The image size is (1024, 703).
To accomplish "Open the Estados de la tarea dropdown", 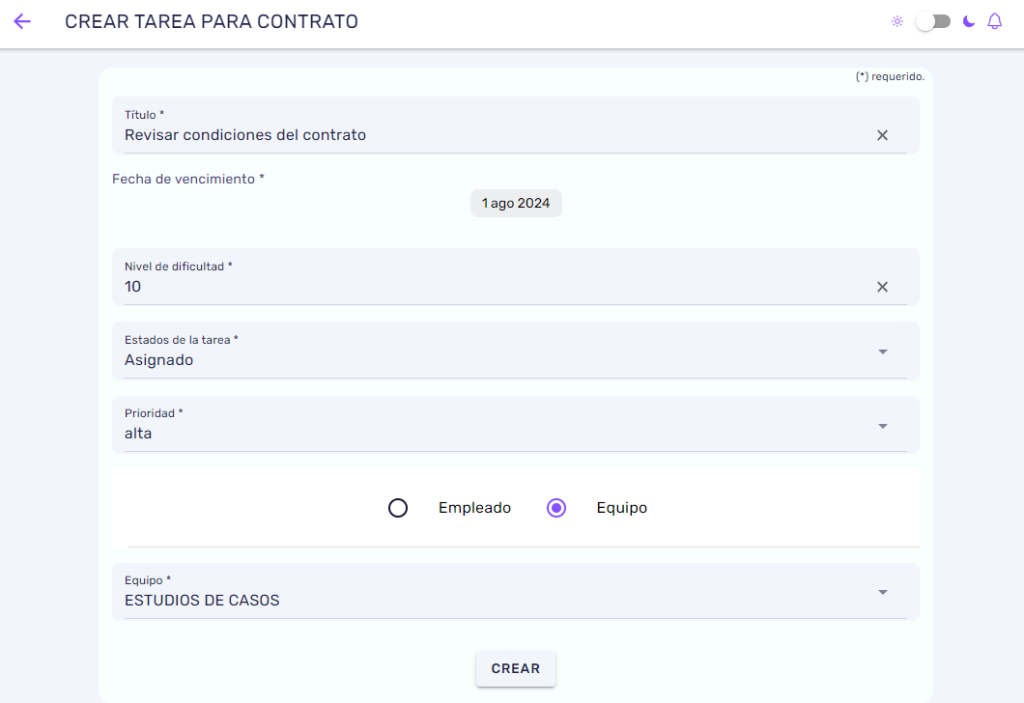I will [x=515, y=351].
